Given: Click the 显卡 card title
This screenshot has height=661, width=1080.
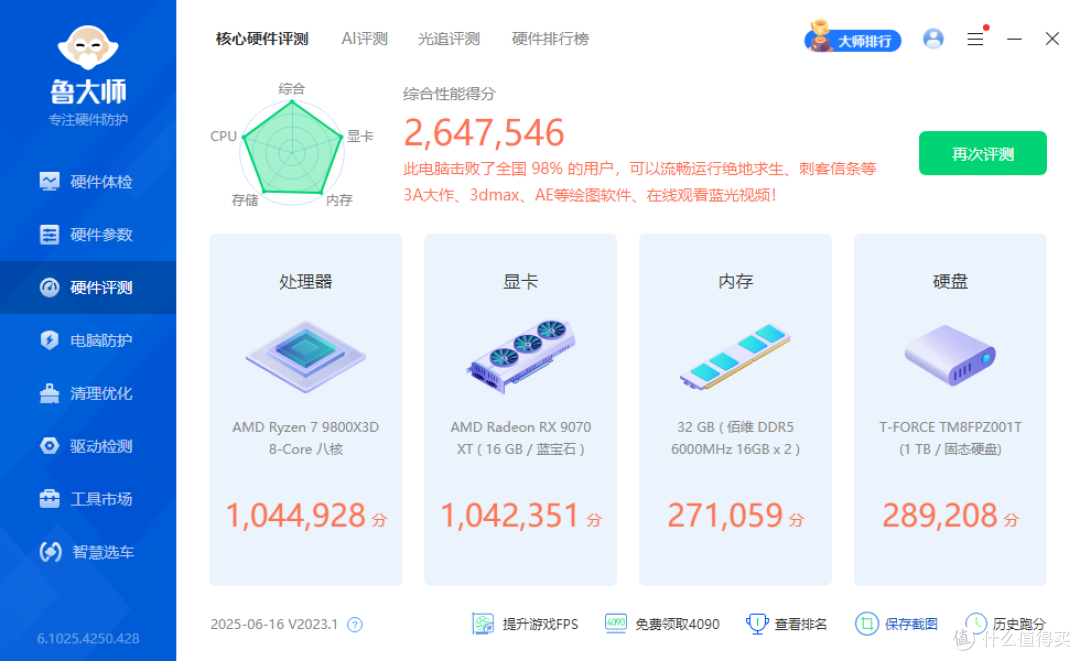Looking at the screenshot, I should (x=521, y=282).
